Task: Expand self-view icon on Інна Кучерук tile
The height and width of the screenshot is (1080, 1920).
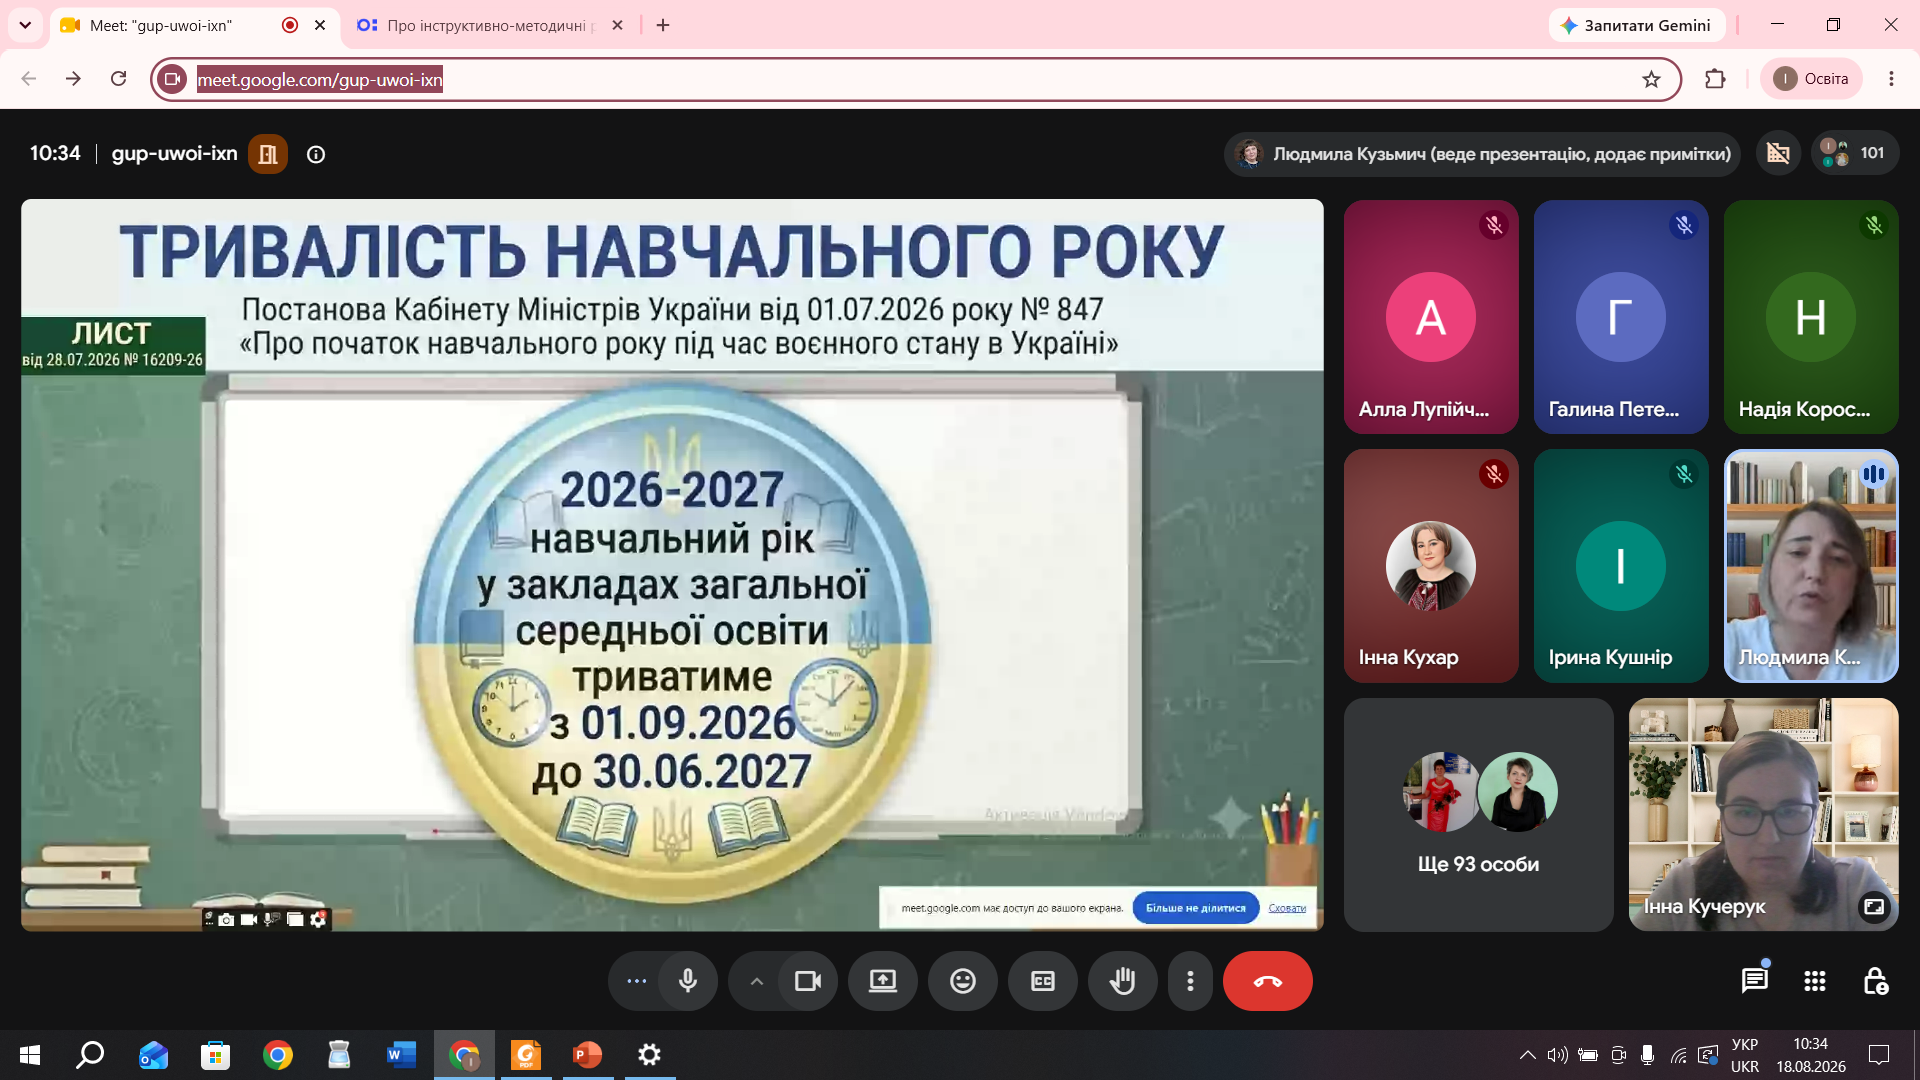Action: 1873,906
